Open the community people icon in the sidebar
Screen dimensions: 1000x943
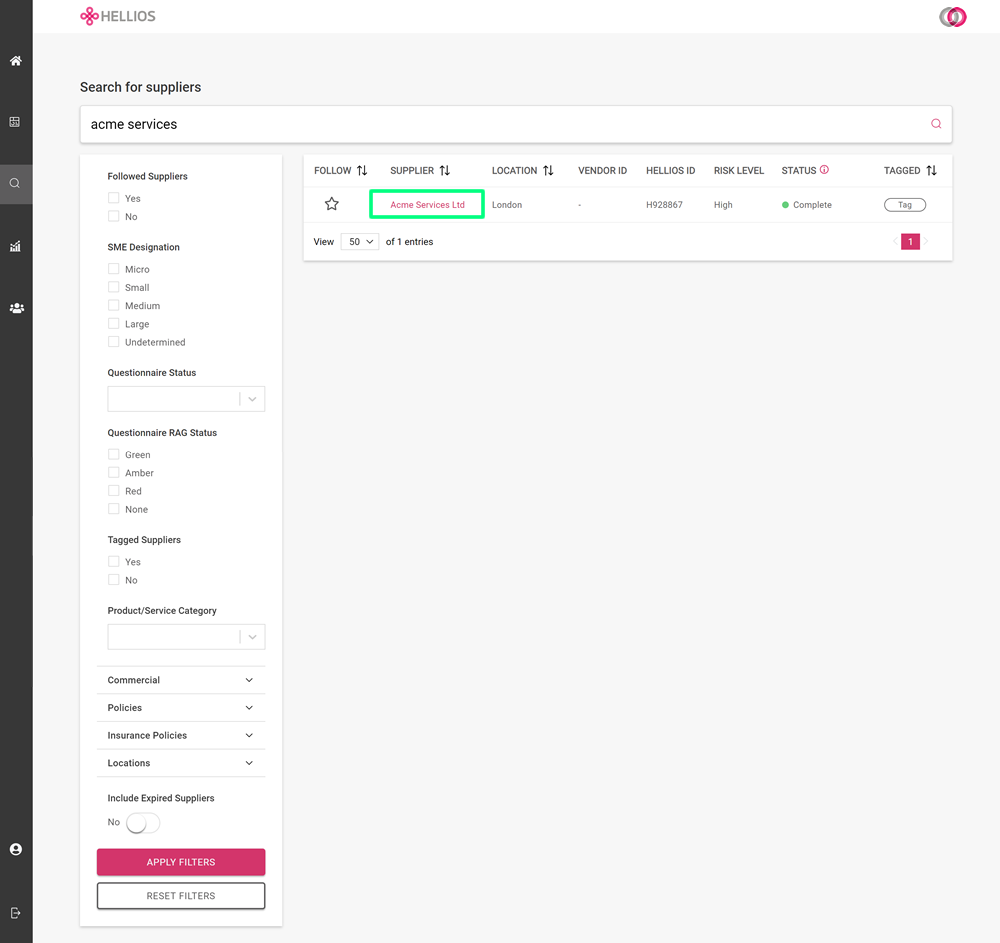(15, 308)
